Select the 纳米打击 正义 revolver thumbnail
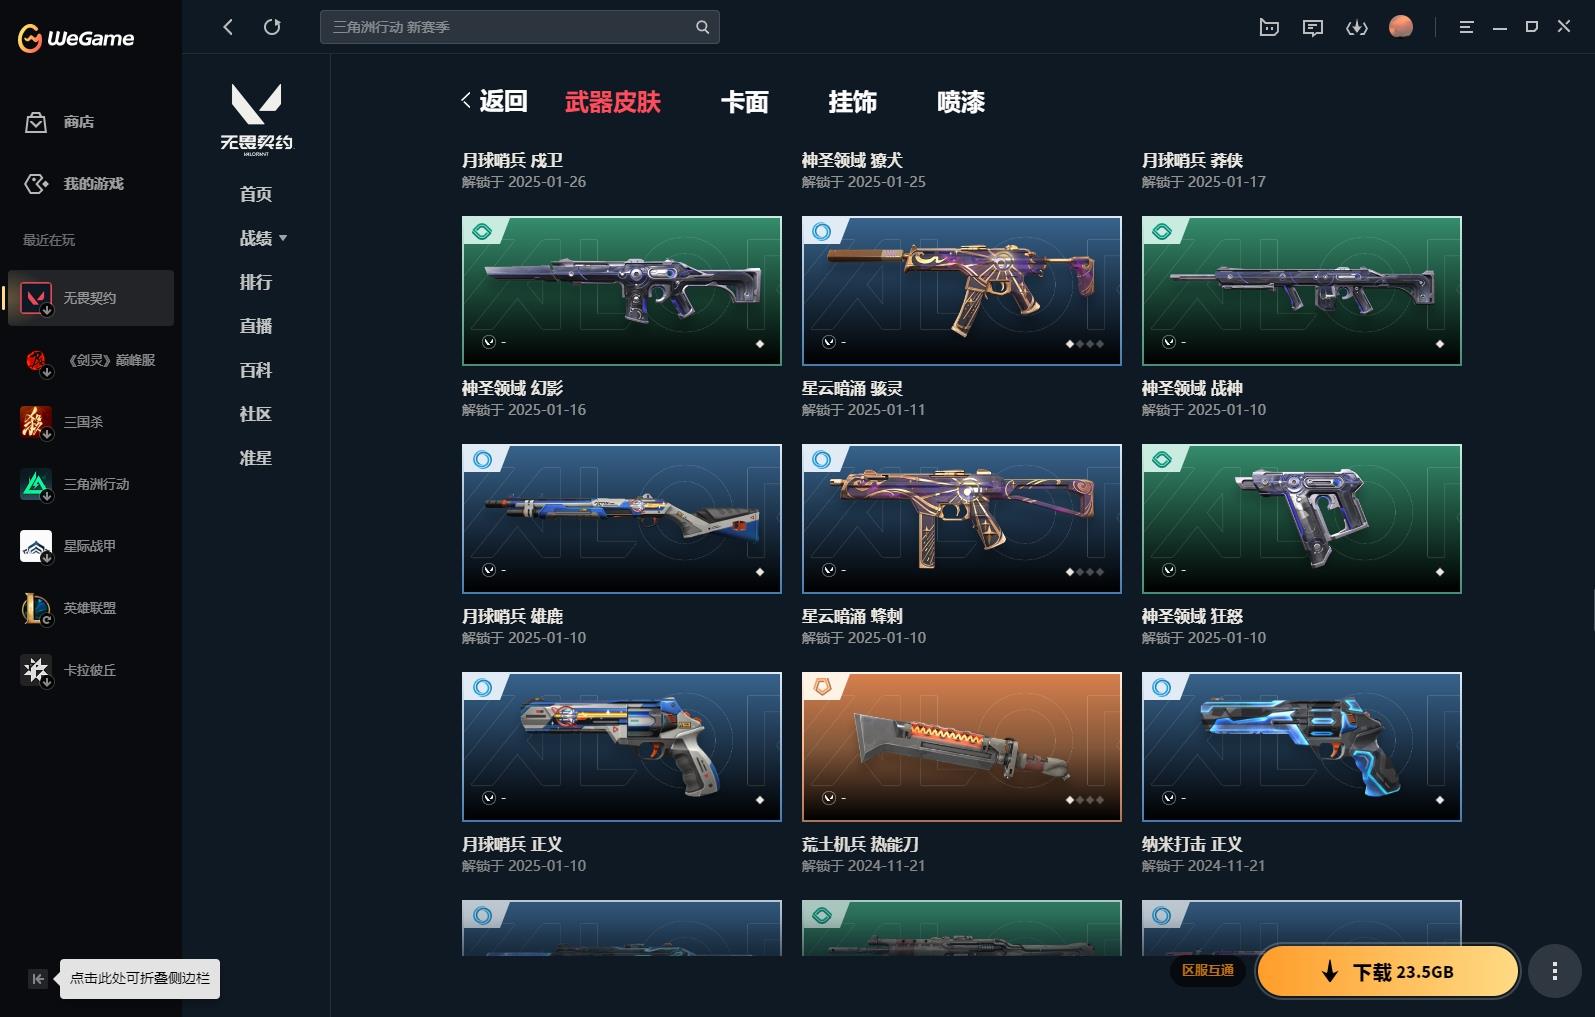The width and height of the screenshot is (1595, 1017). [1301, 747]
